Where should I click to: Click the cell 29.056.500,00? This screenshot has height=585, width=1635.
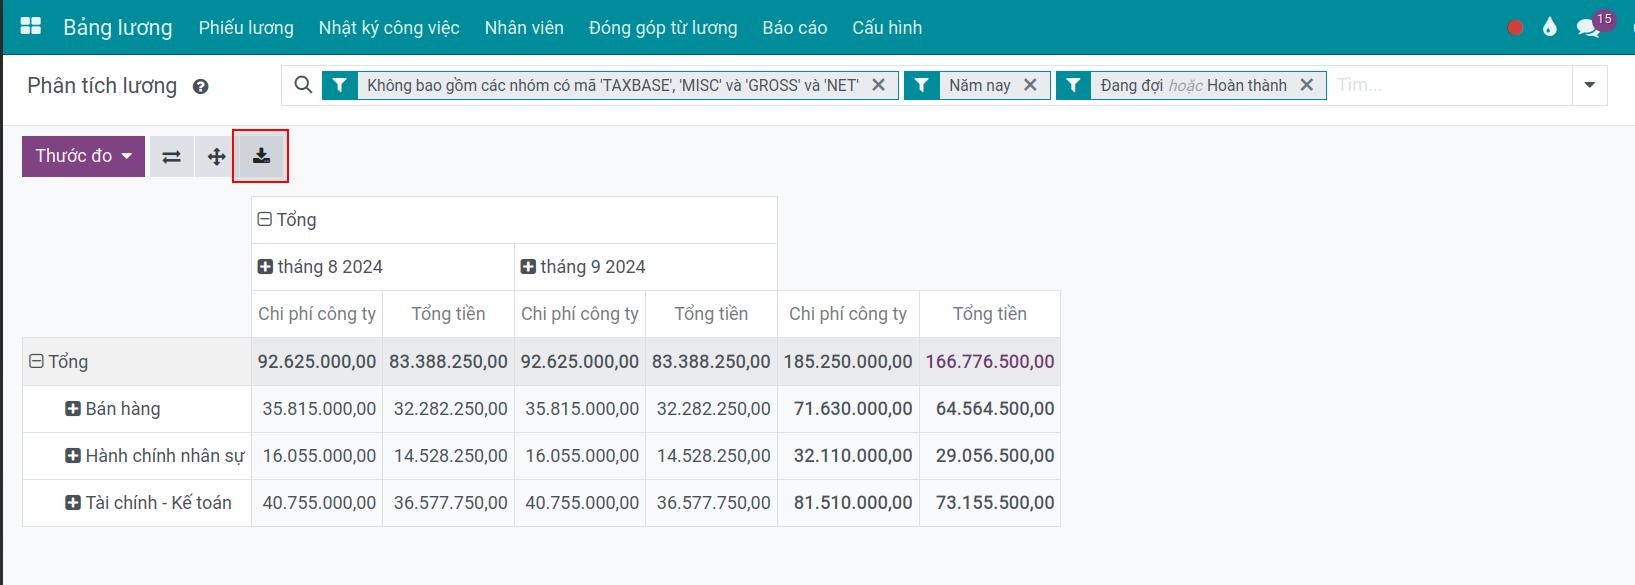[x=990, y=456]
